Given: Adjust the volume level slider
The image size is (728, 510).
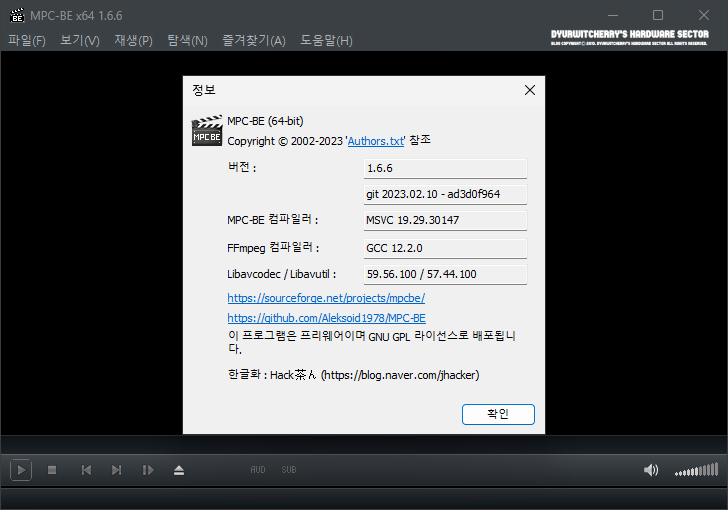Looking at the screenshot, I should [x=696, y=470].
